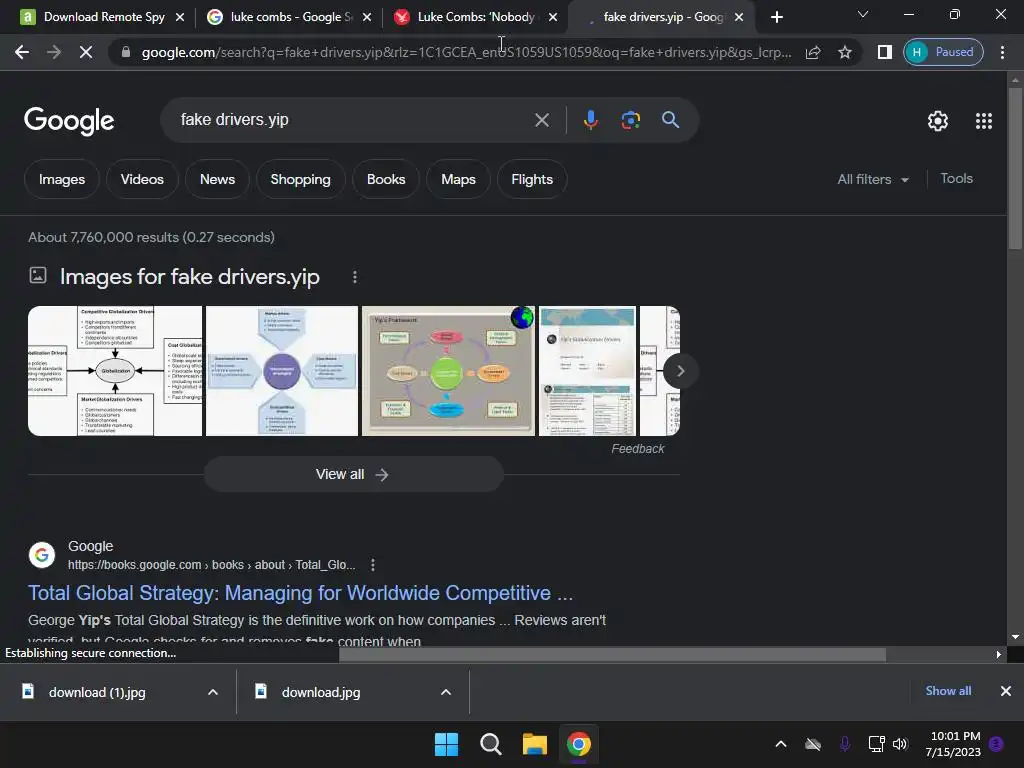The height and width of the screenshot is (768, 1024).
Task: Start voice search with the microphone
Action: click(590, 120)
